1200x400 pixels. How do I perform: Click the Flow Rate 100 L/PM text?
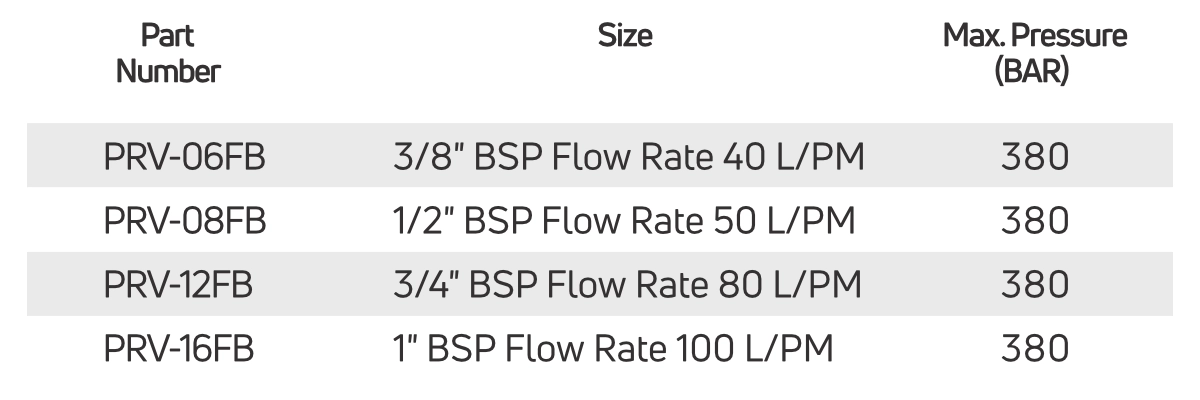point(683,349)
